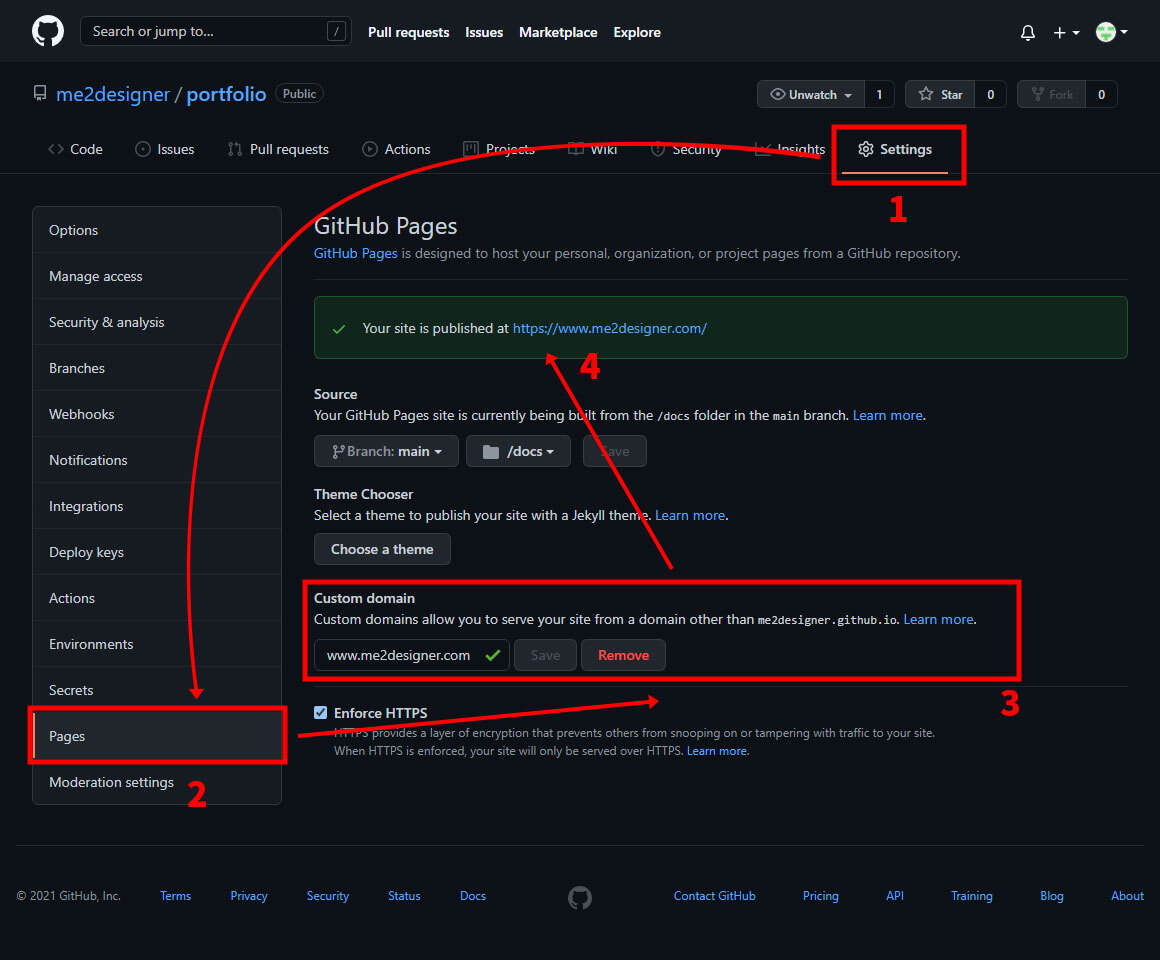Click the branch icon on Branch: main
The width and height of the screenshot is (1160, 960).
coord(338,452)
